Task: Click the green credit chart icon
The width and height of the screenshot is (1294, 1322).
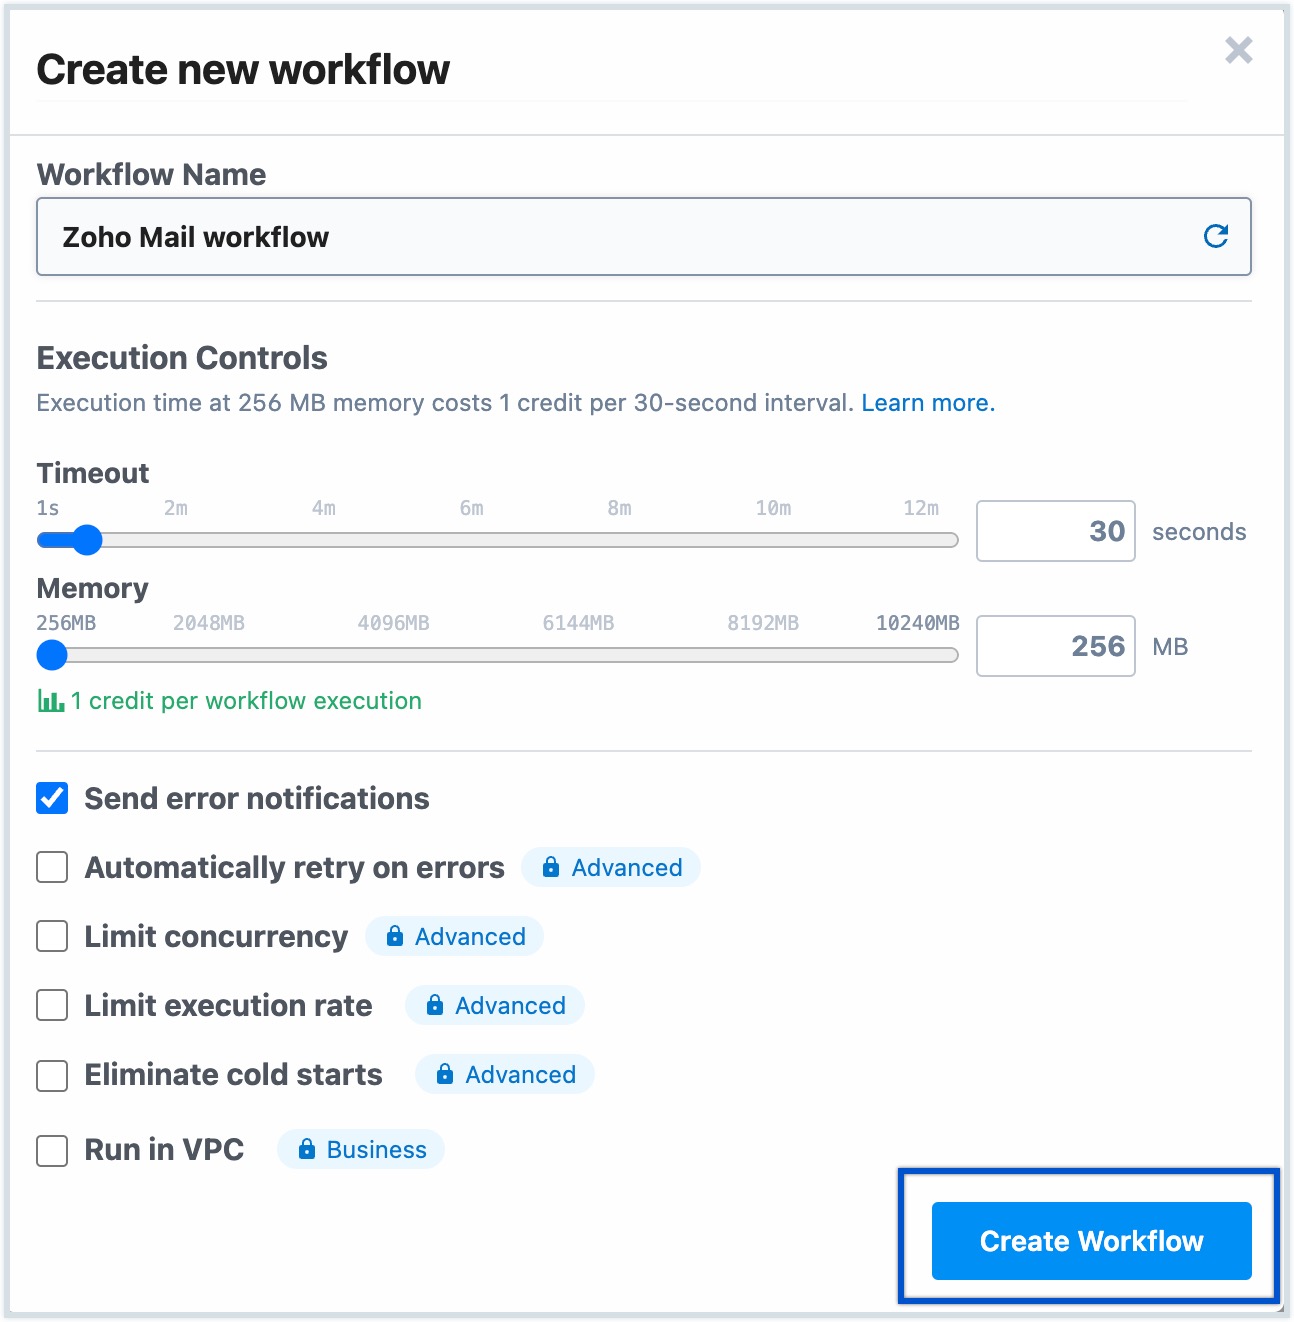Action: pos(50,701)
